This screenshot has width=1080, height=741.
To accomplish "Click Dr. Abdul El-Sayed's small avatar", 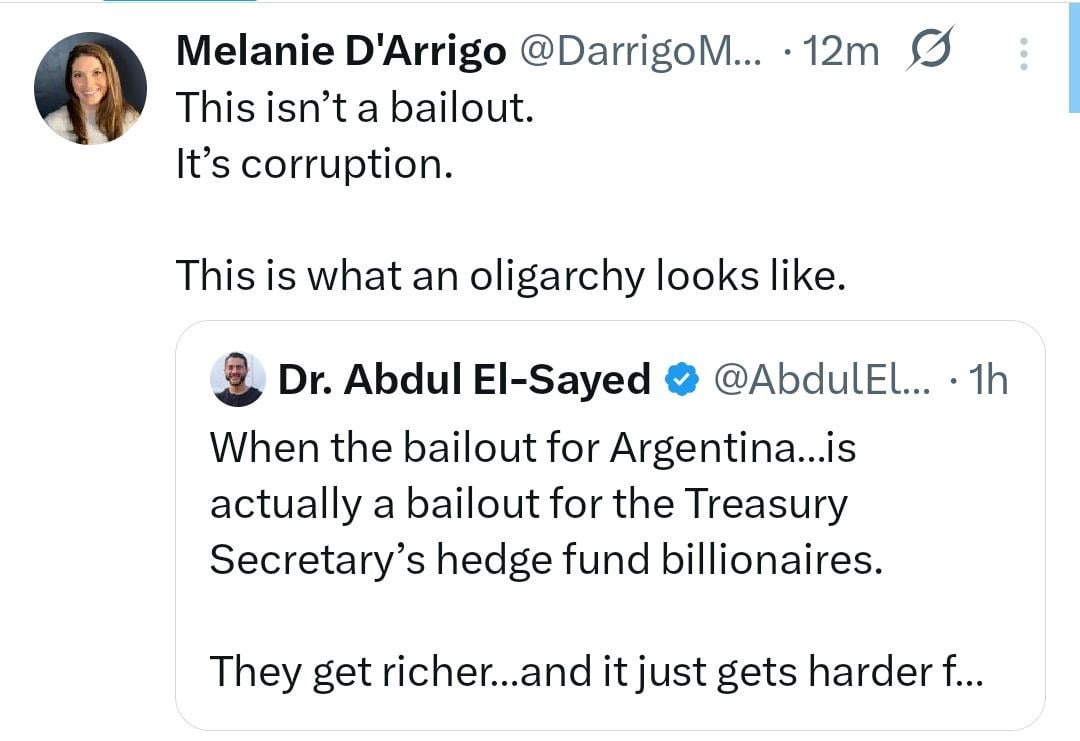I will 238,379.
